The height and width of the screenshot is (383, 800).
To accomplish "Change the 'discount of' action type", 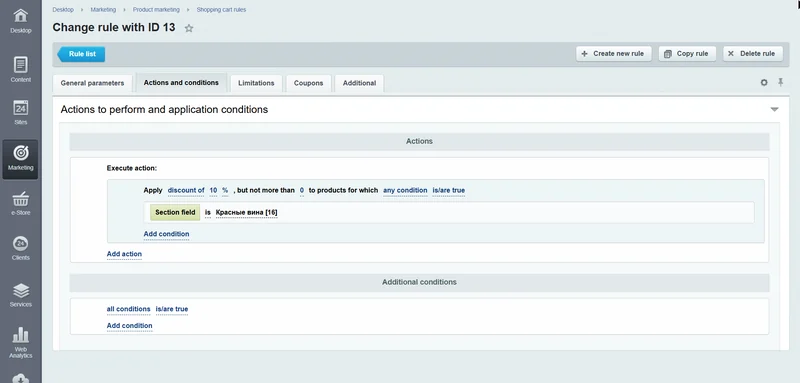I will (186, 190).
